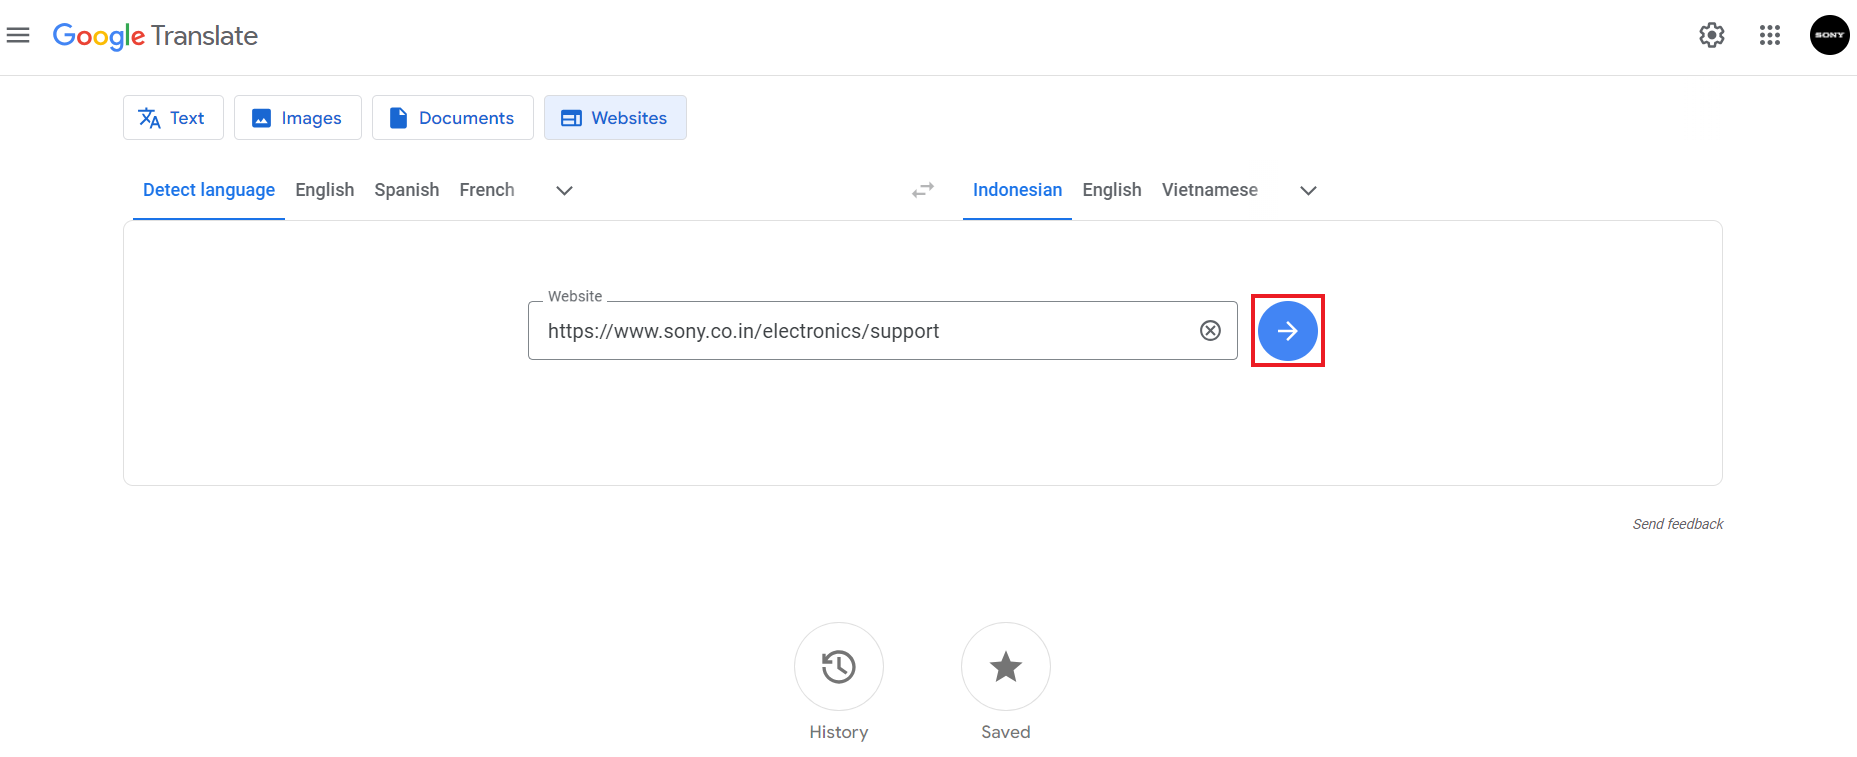Select the Websites tab
Viewport: 1857px width, 757px height.
point(615,118)
